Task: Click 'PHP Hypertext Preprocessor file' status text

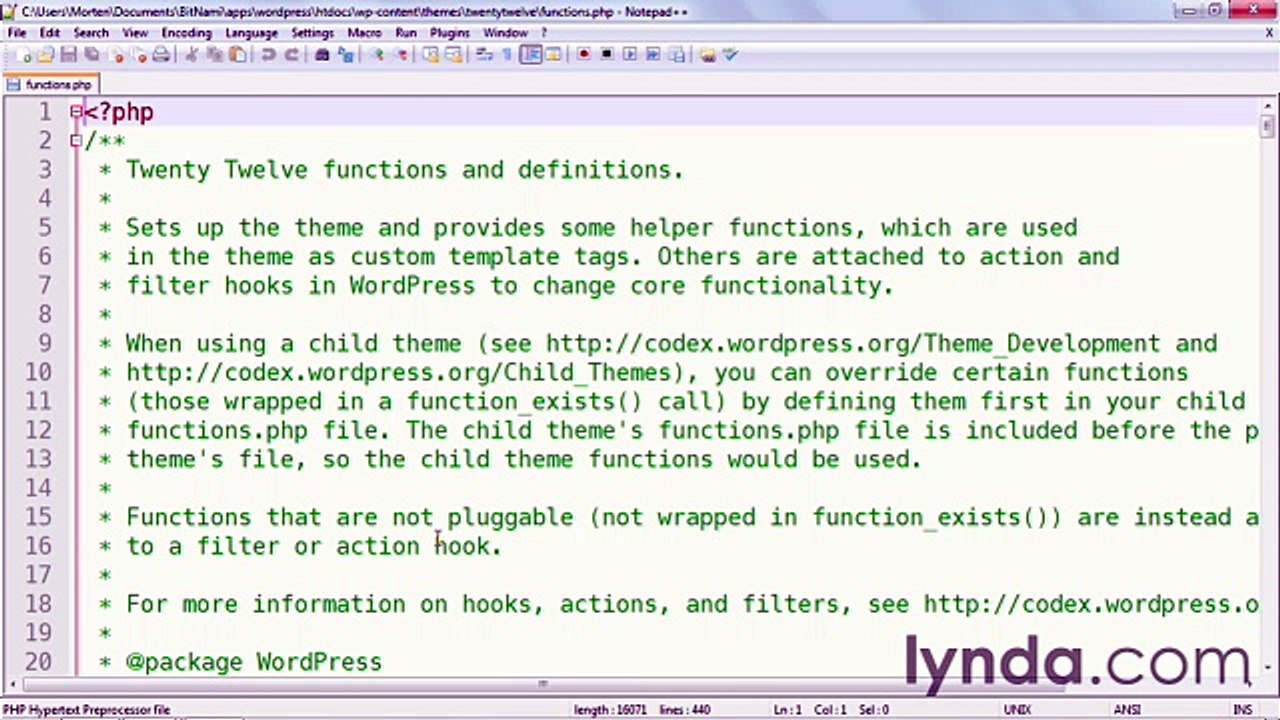Action: [86, 710]
